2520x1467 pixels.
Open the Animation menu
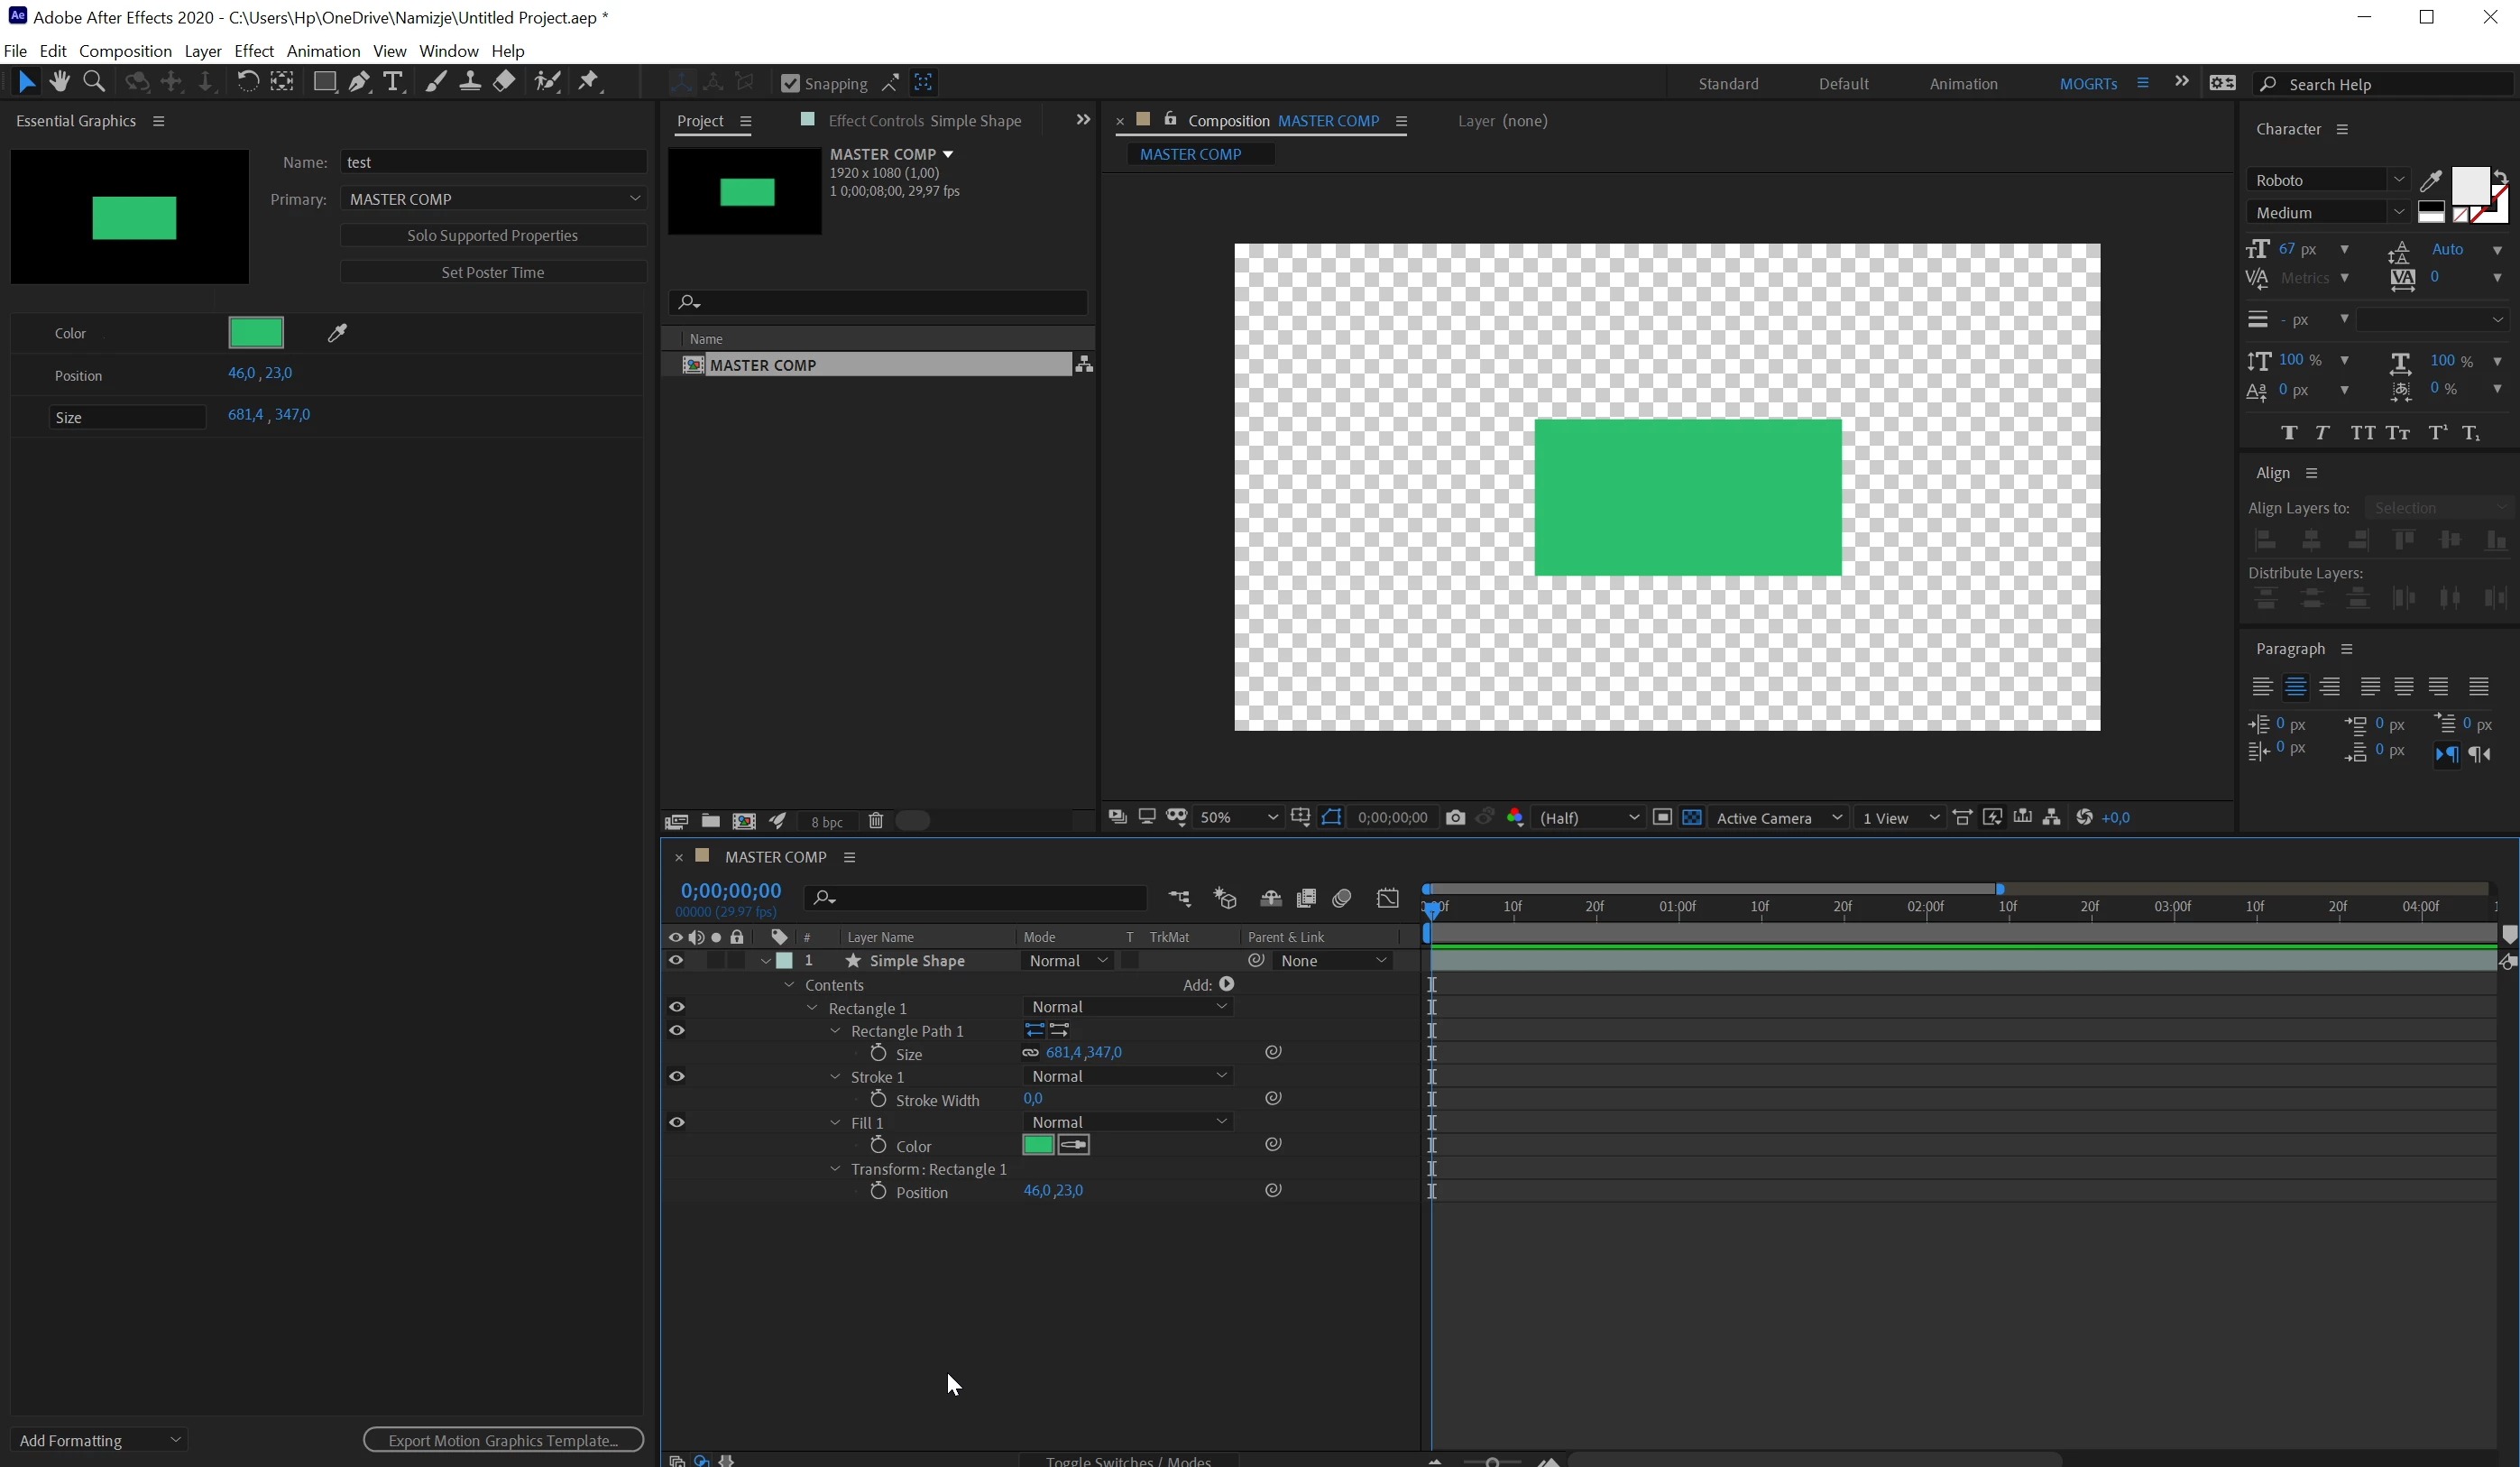point(322,51)
